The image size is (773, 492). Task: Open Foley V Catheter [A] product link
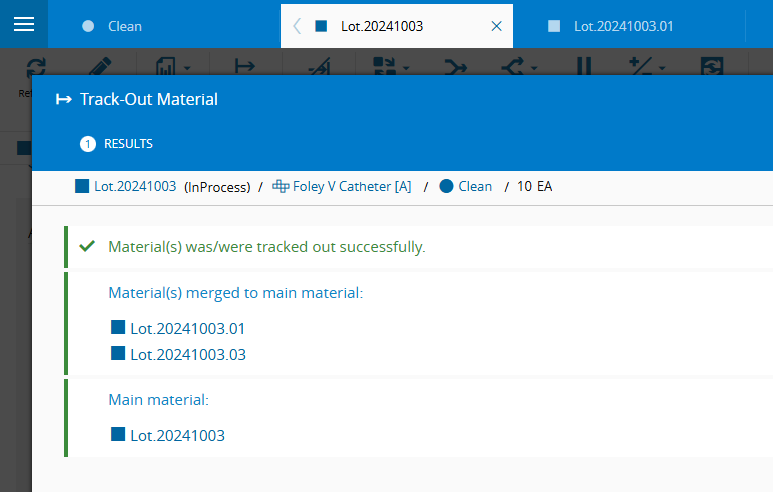pyautogui.click(x=352, y=186)
